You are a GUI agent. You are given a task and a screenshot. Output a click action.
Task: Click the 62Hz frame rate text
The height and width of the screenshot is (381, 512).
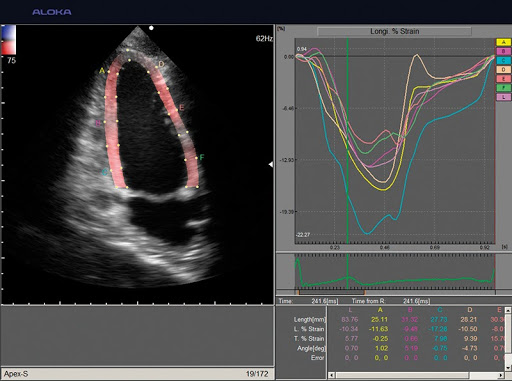coord(264,39)
